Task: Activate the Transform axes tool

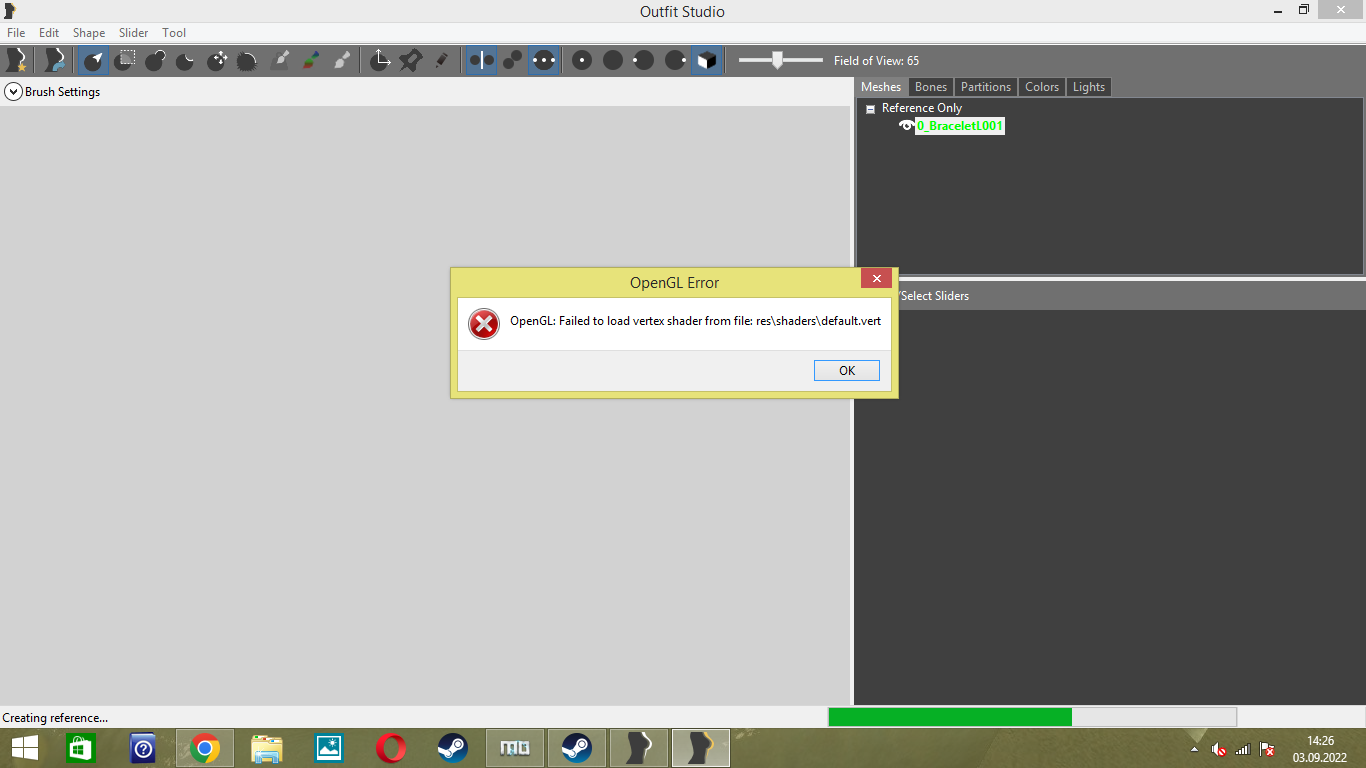Action: pos(380,60)
